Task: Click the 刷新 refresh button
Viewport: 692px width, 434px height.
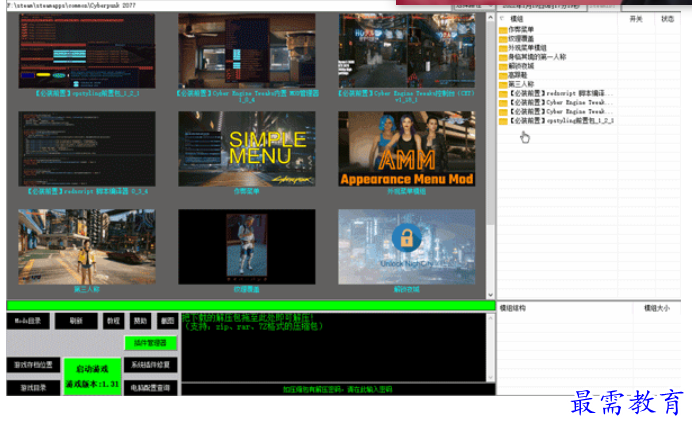Action: click(76, 321)
